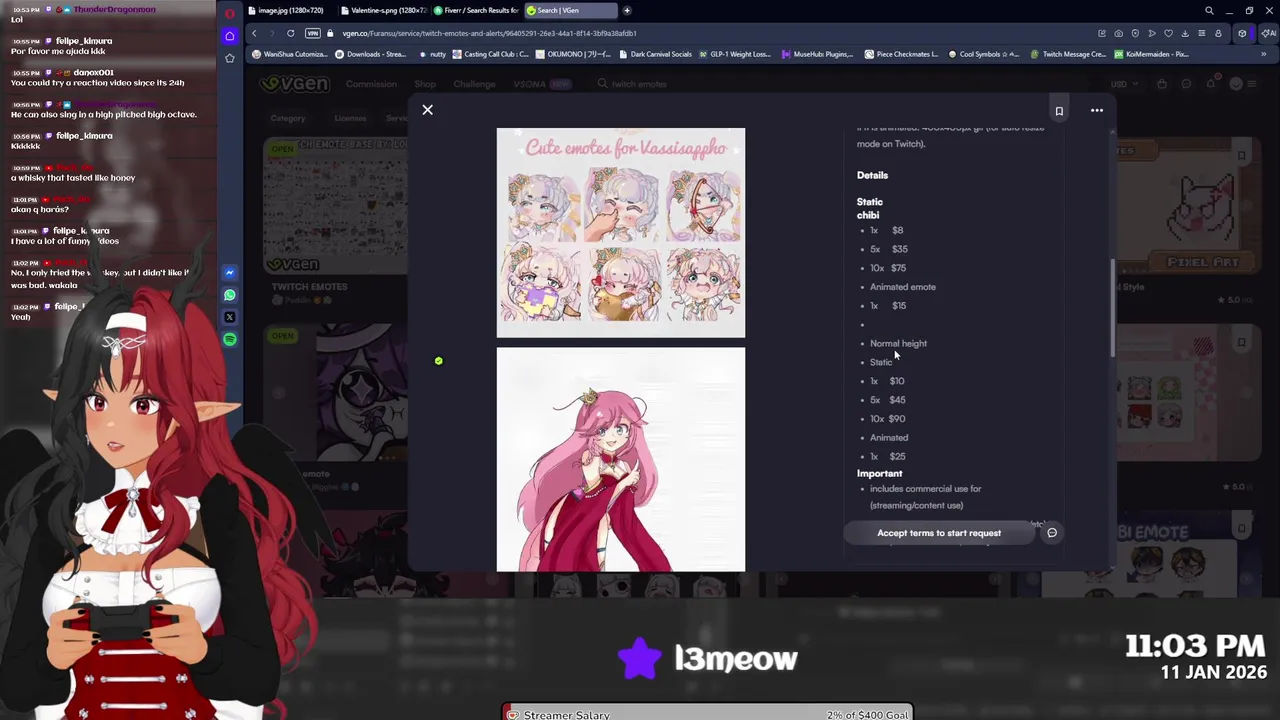Screen dimensions: 1280x720
Task: Switch to the Valentine-s.png browser tab
Action: tap(383, 10)
